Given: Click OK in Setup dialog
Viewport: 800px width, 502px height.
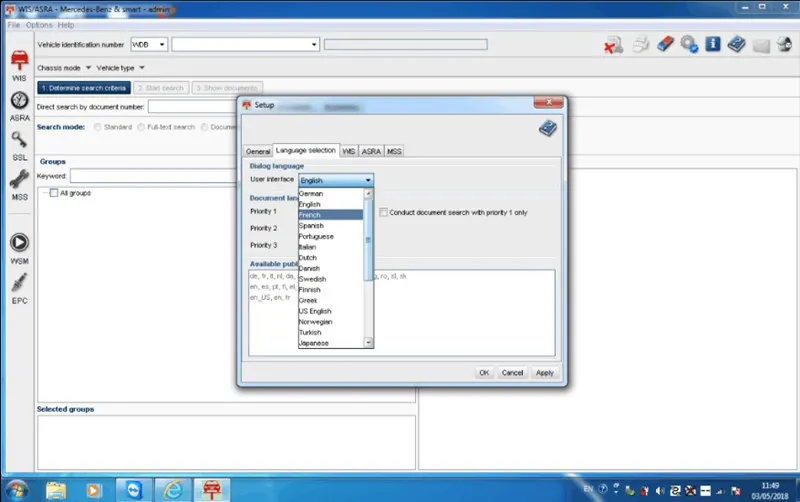Looking at the screenshot, I should coord(484,373).
